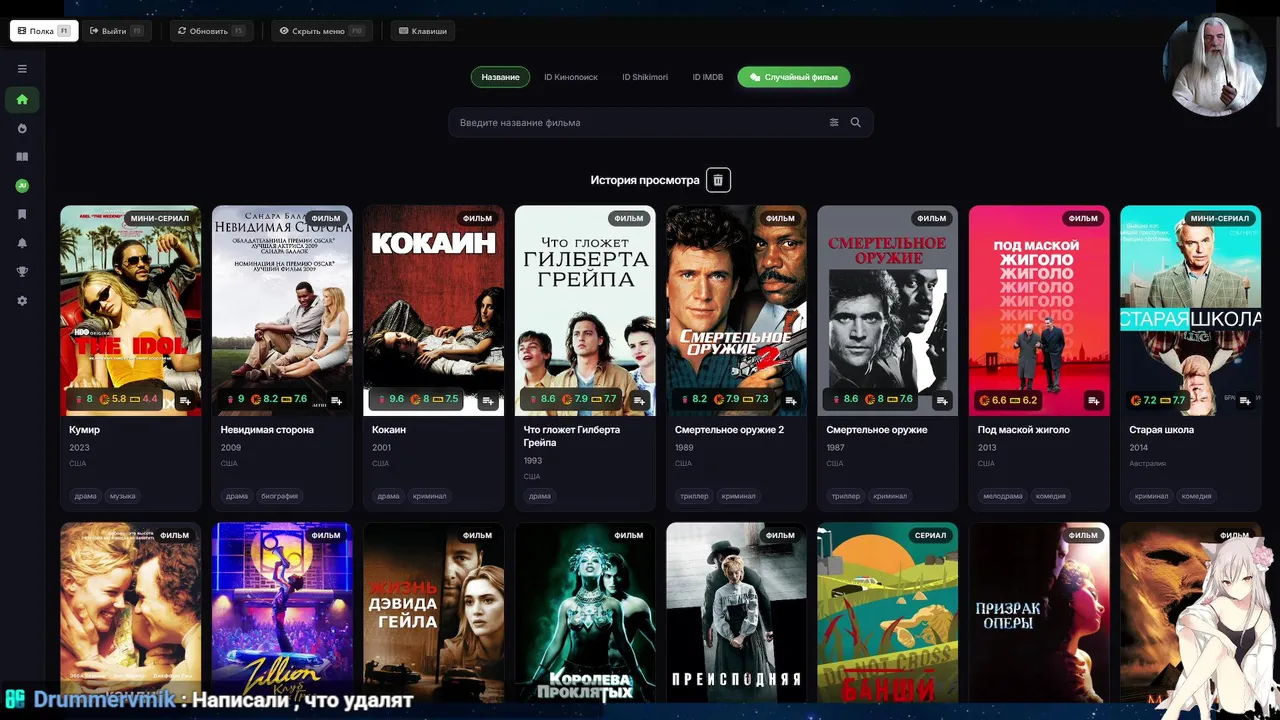
Task: Click the Полка F1 button
Action: (x=44, y=31)
